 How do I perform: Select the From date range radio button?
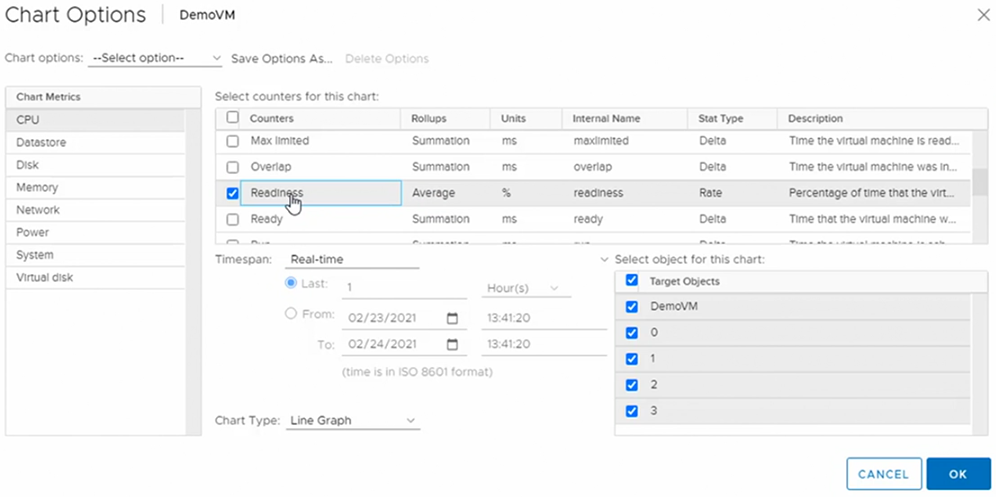pyautogui.click(x=291, y=313)
